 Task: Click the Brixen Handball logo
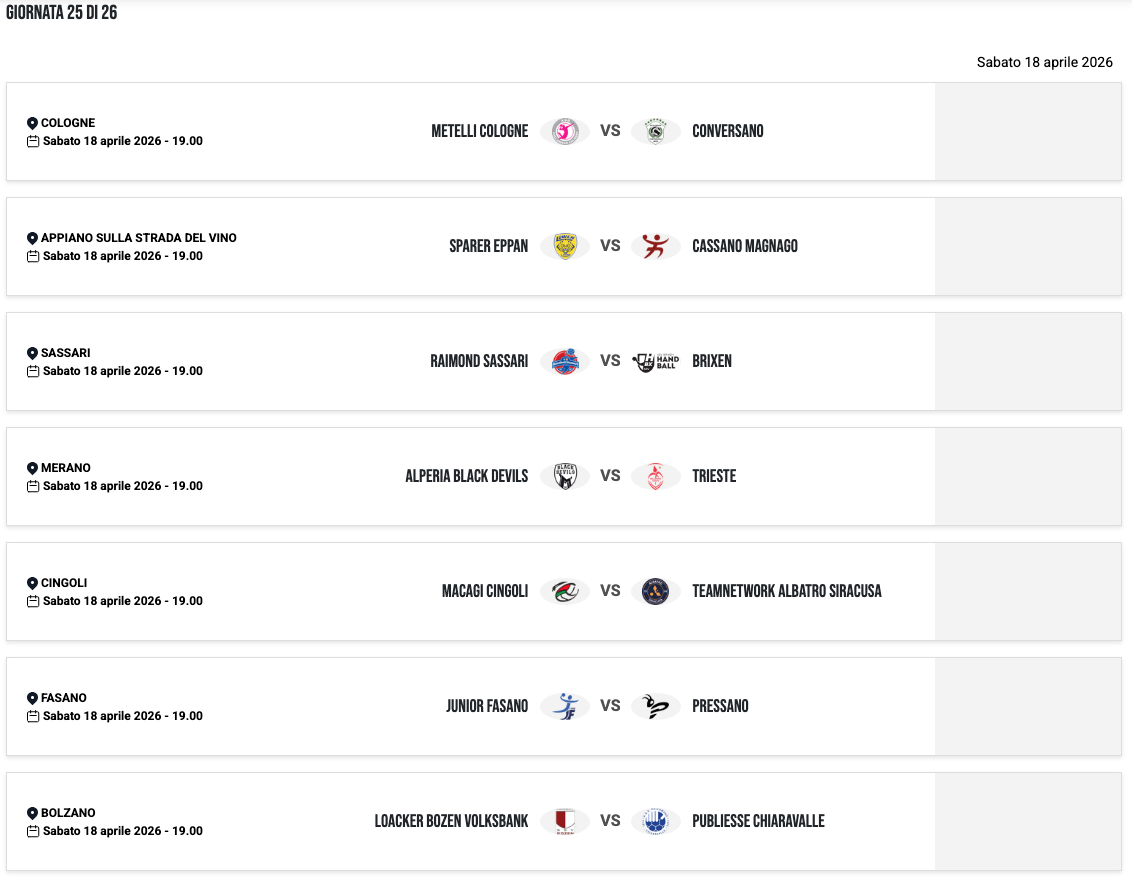656,361
